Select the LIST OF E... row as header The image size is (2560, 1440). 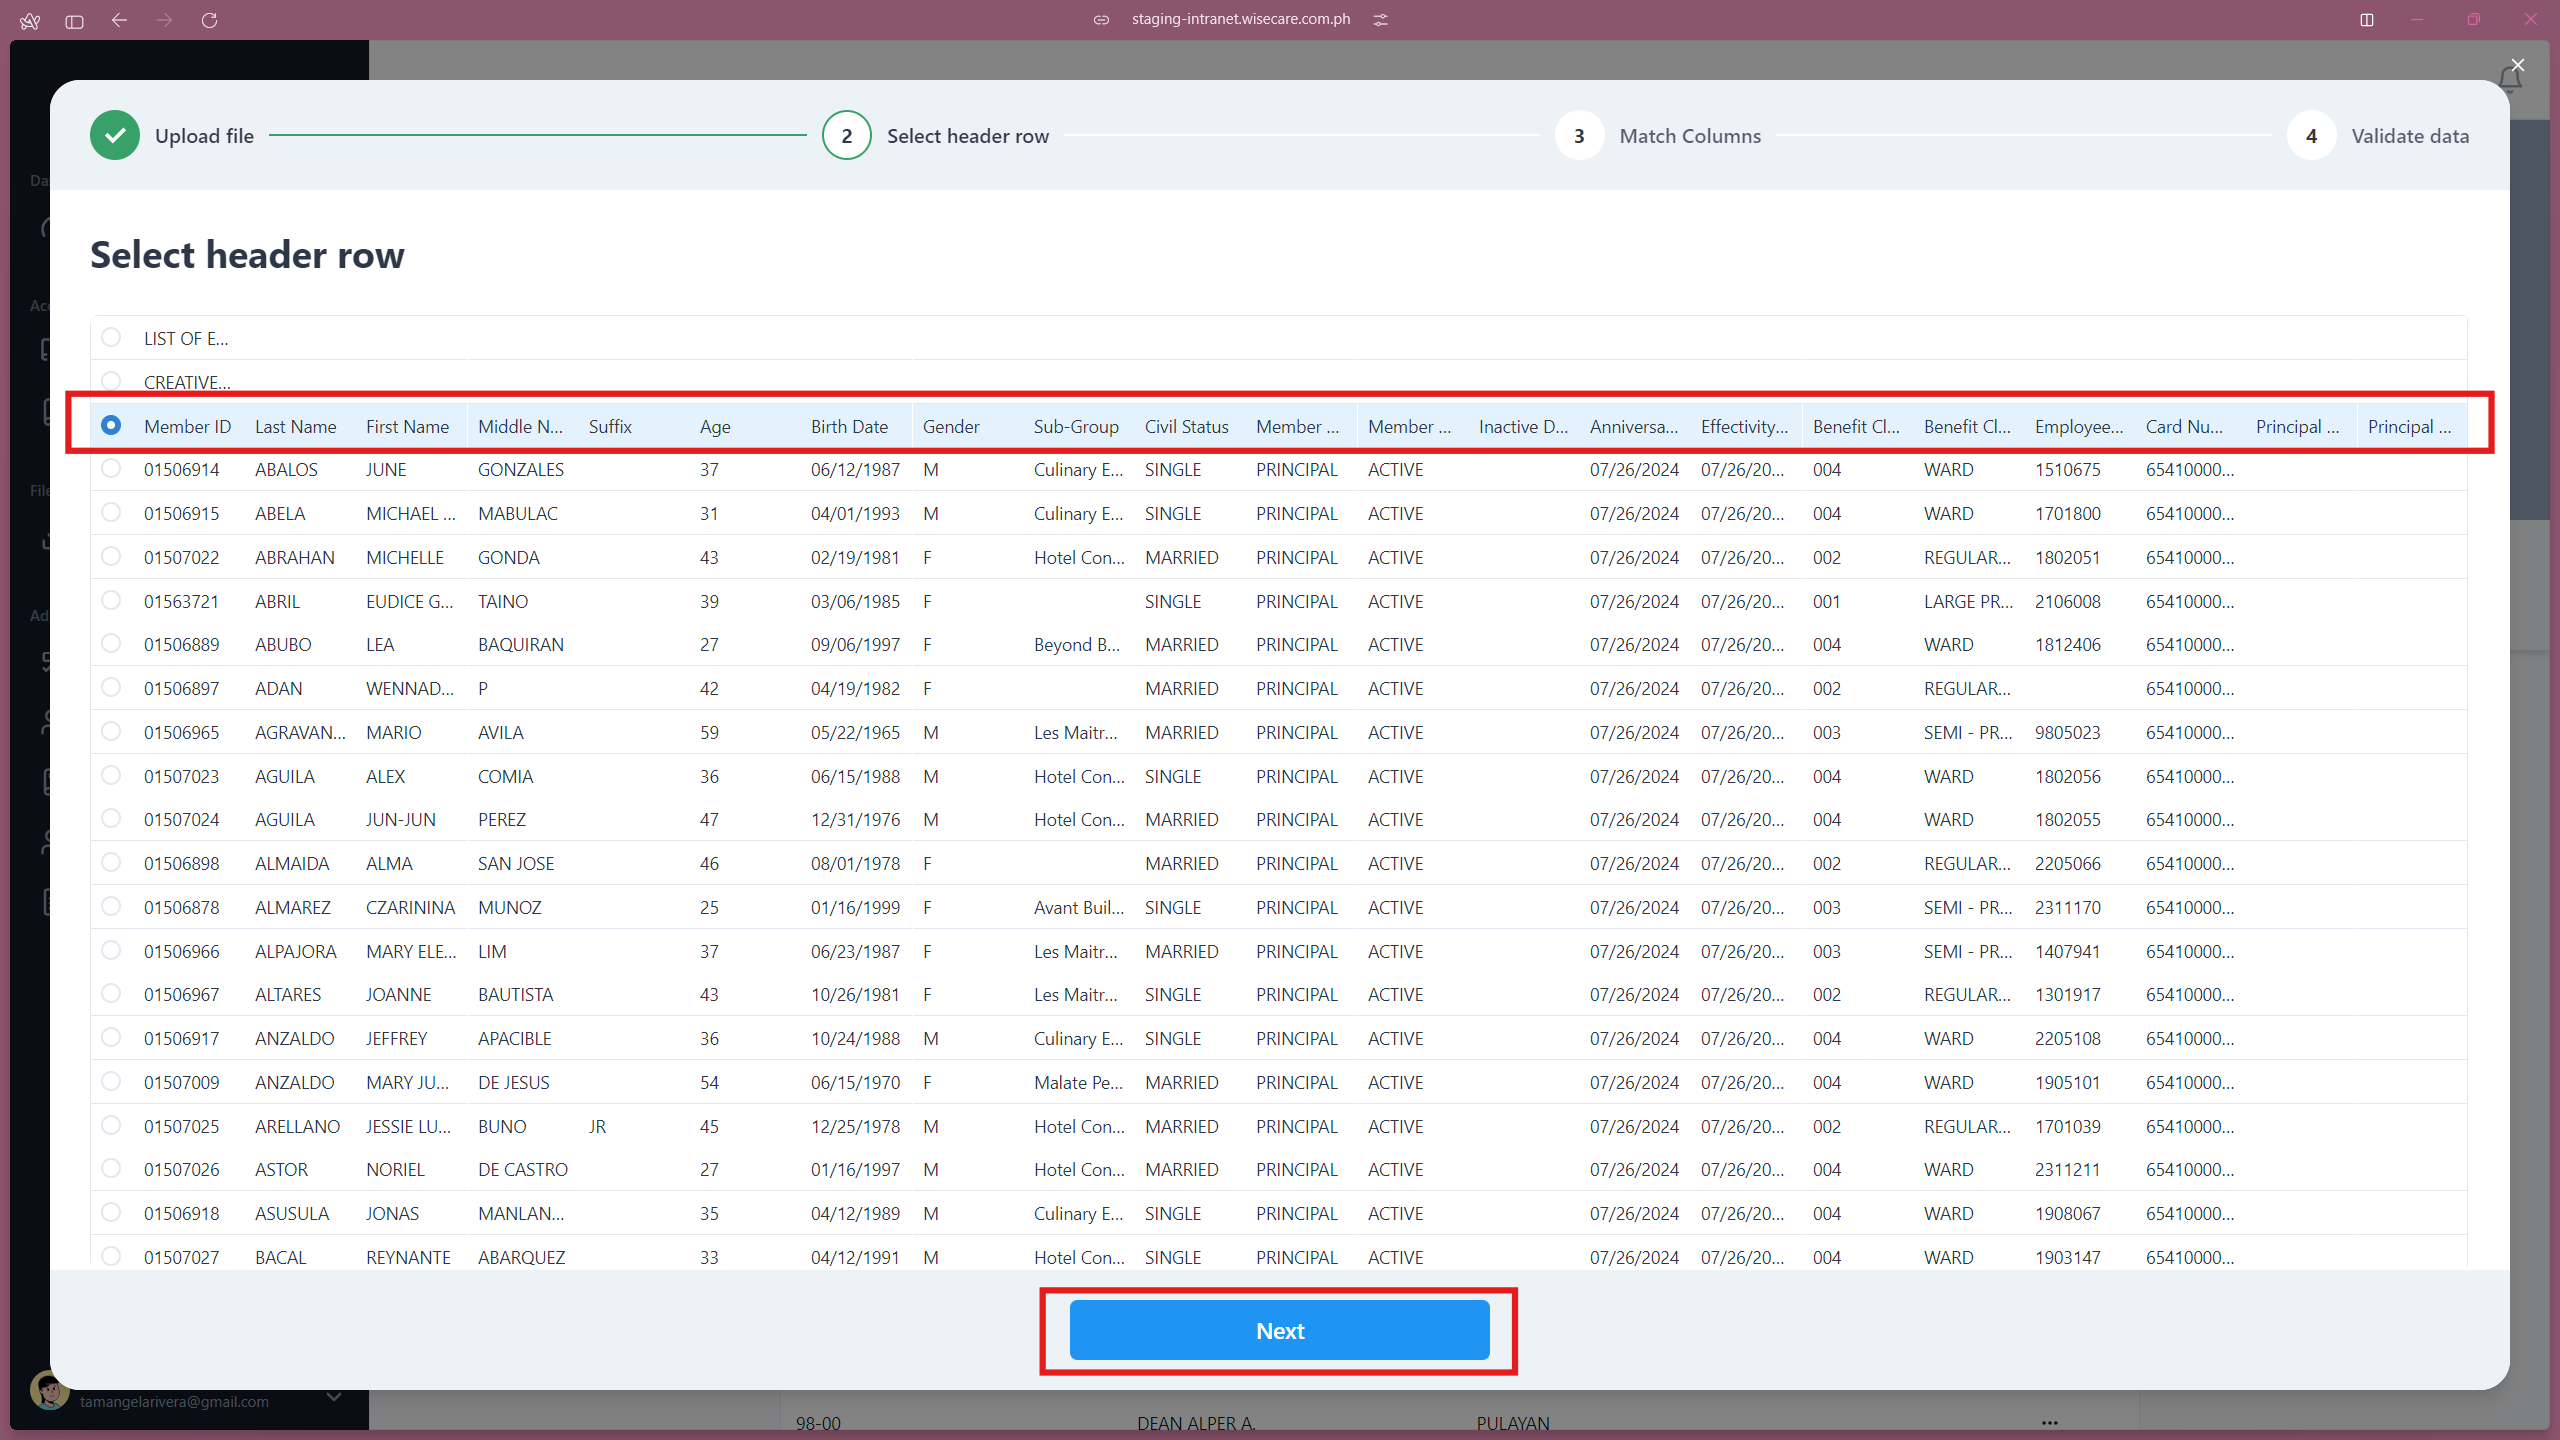[111, 338]
